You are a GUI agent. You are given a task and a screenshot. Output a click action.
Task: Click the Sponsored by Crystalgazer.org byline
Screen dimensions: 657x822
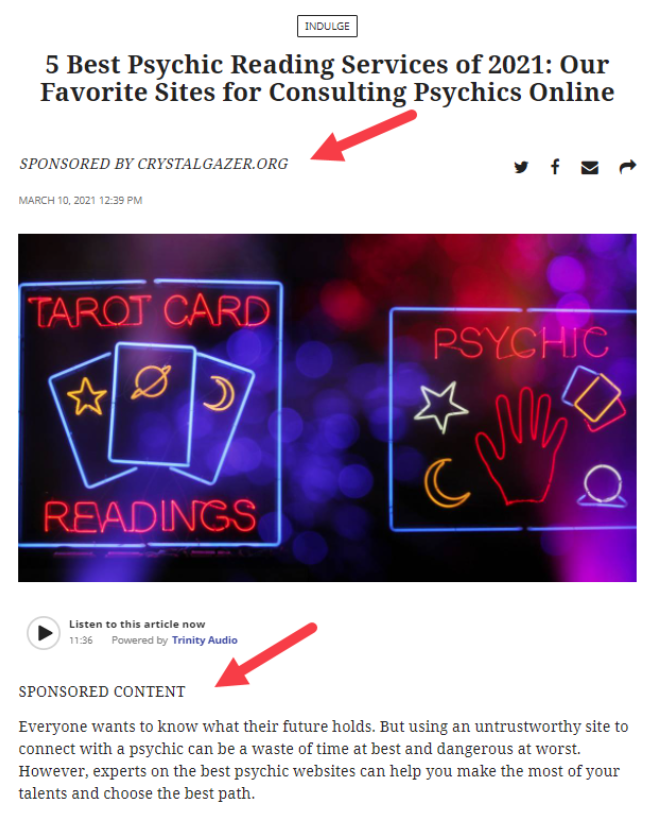[x=154, y=164]
